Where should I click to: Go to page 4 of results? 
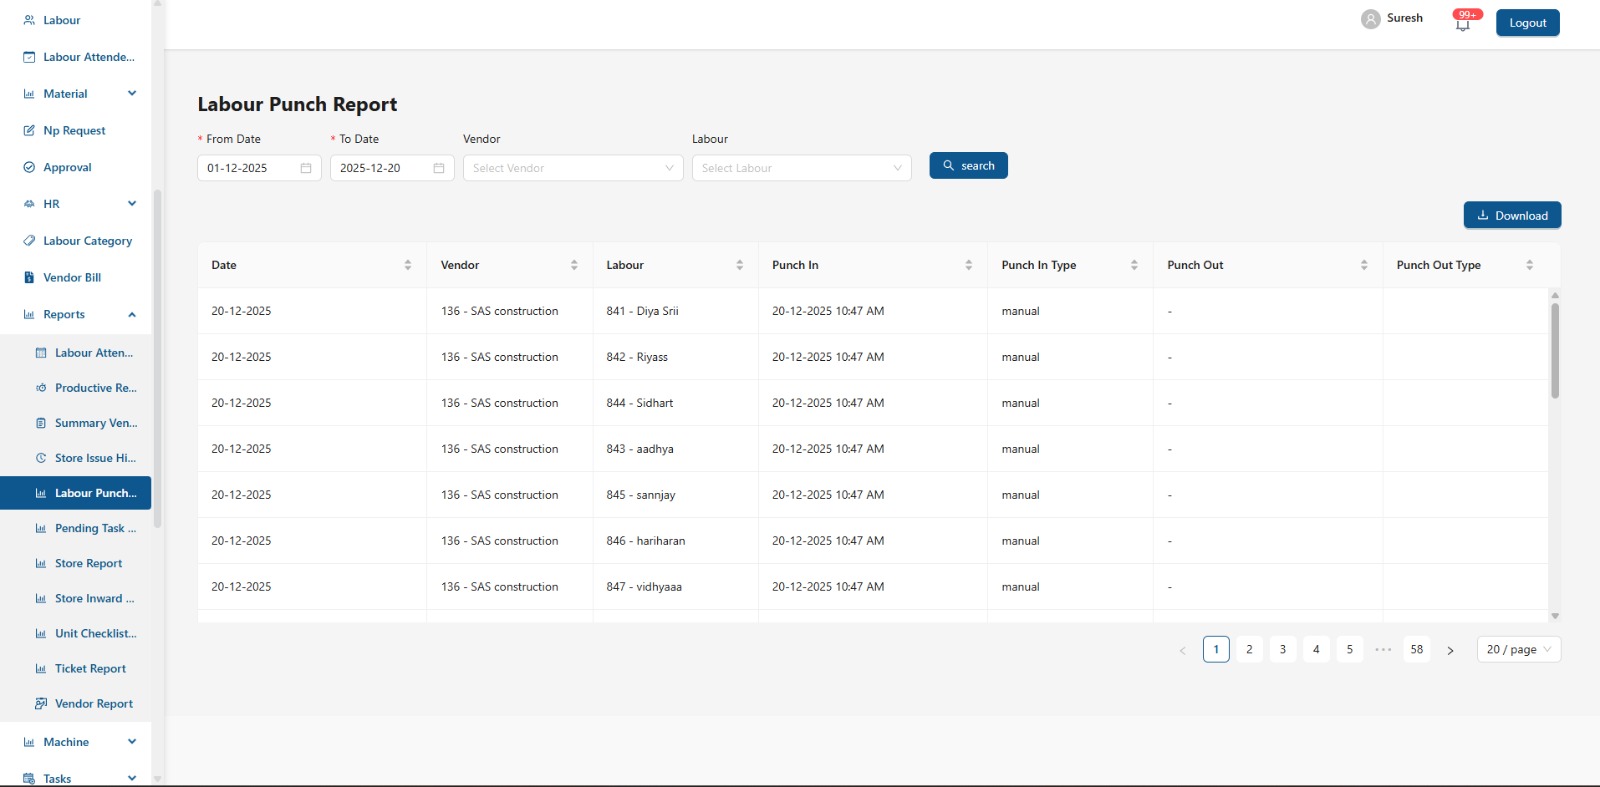coord(1316,649)
